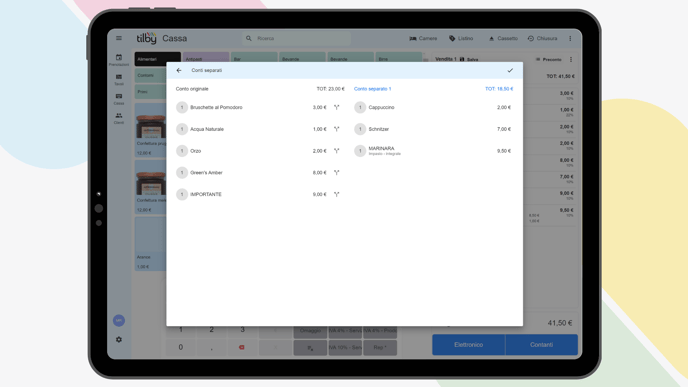Click quantity circle beside MARINARA

click(360, 151)
